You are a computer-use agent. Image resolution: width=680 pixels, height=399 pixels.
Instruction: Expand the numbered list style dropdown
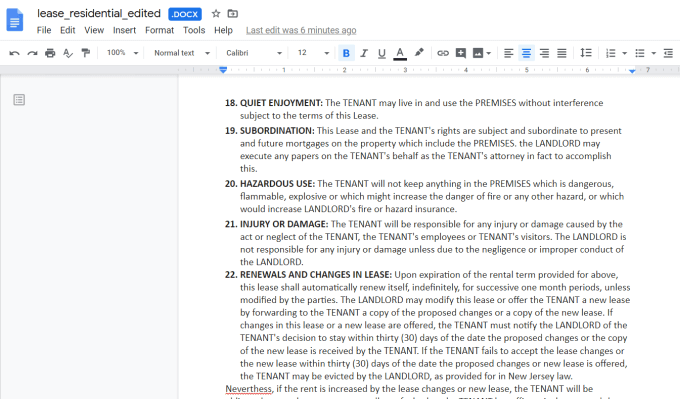pos(624,53)
